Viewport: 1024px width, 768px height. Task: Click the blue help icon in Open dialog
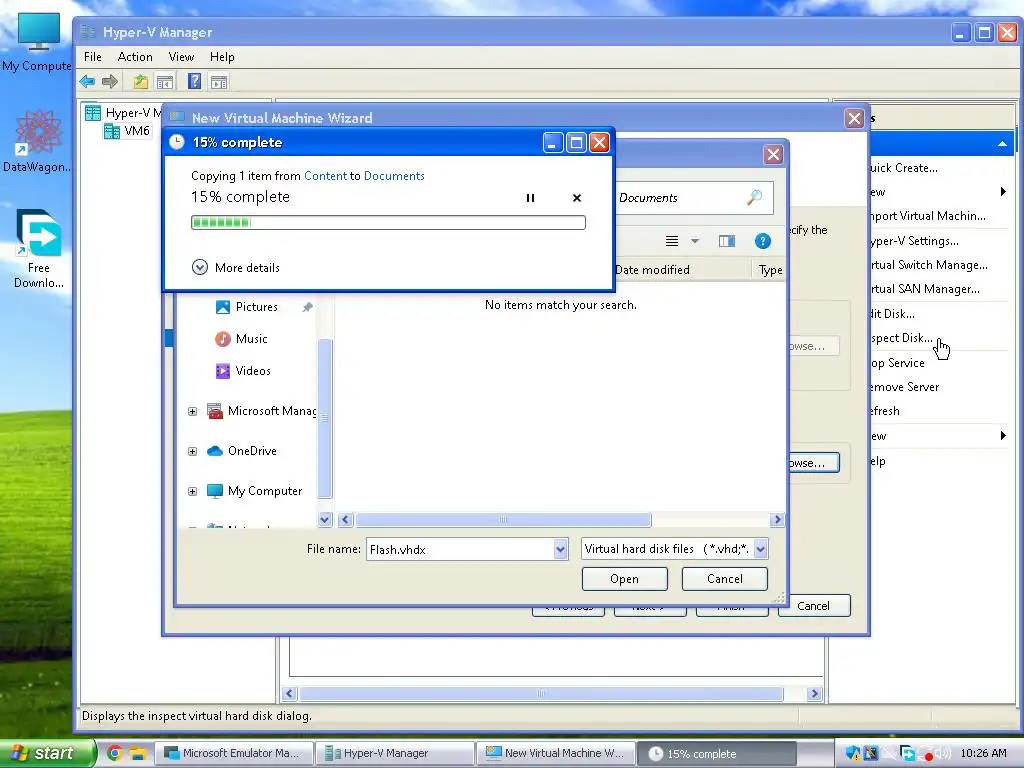[x=762, y=241]
